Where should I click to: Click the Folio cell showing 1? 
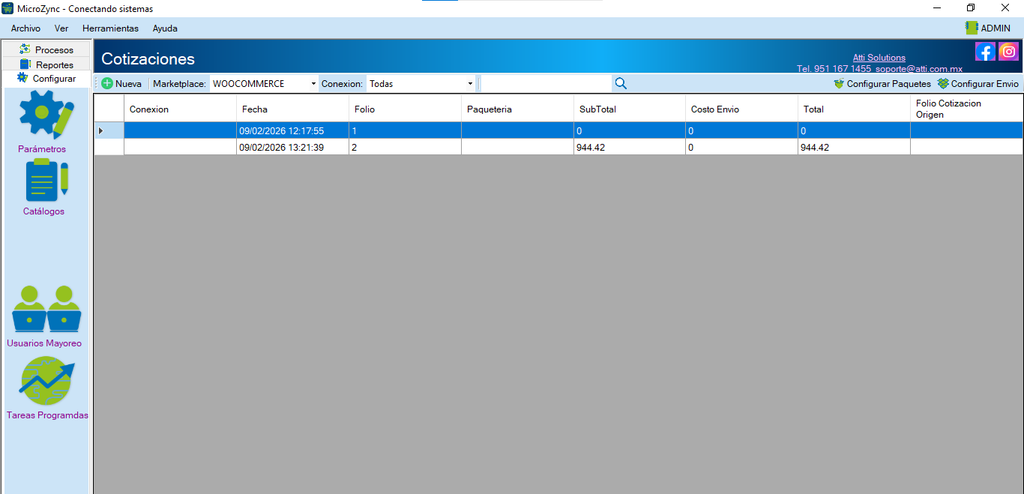point(405,131)
